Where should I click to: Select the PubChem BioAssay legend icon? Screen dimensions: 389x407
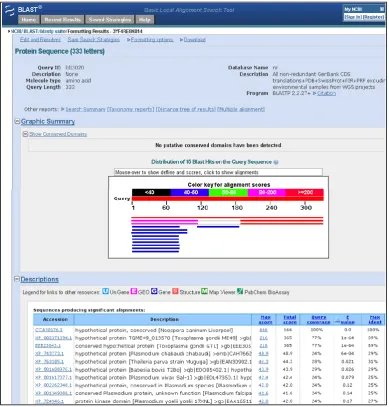[x=240, y=291]
